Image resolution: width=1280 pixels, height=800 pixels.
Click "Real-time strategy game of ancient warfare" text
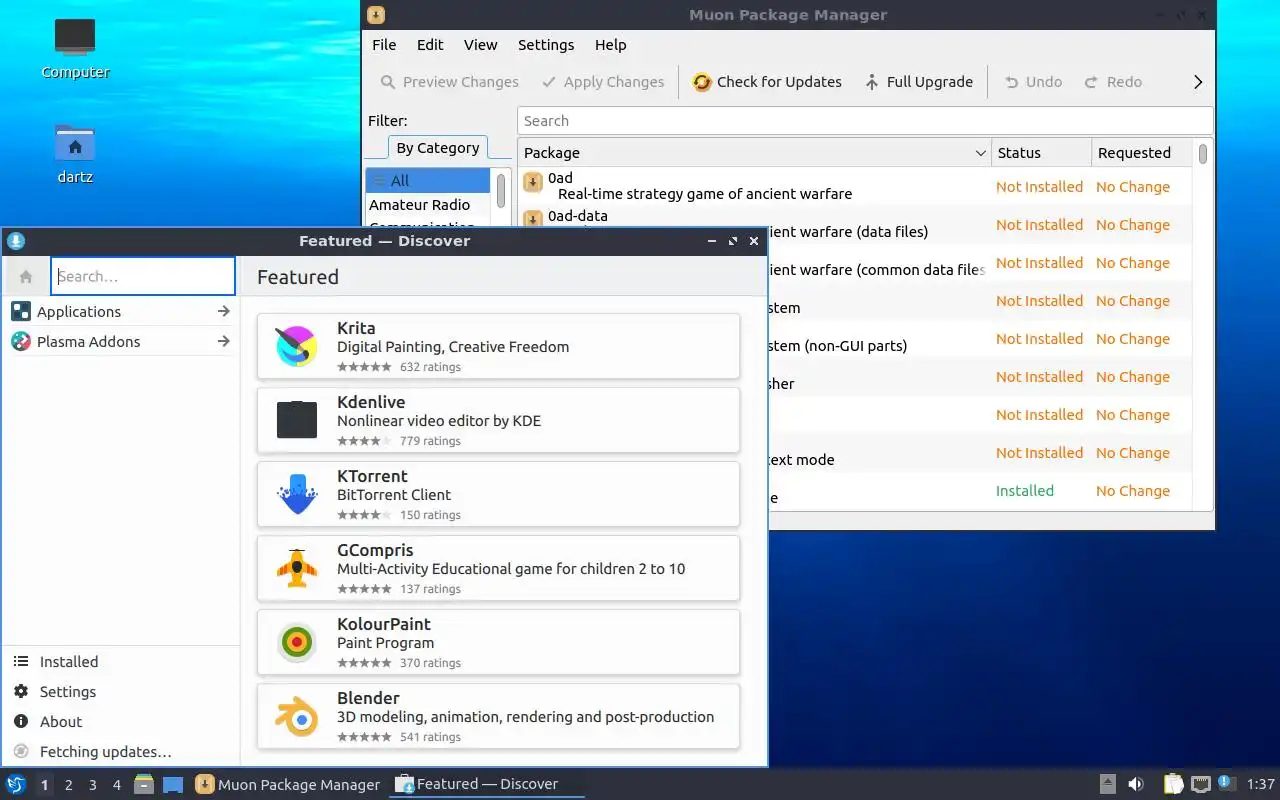point(705,194)
